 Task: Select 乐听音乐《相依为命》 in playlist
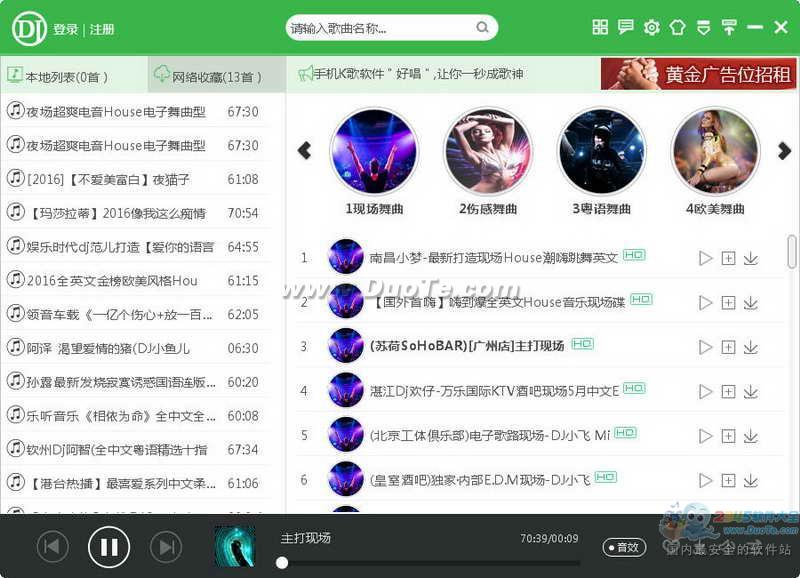(136, 416)
